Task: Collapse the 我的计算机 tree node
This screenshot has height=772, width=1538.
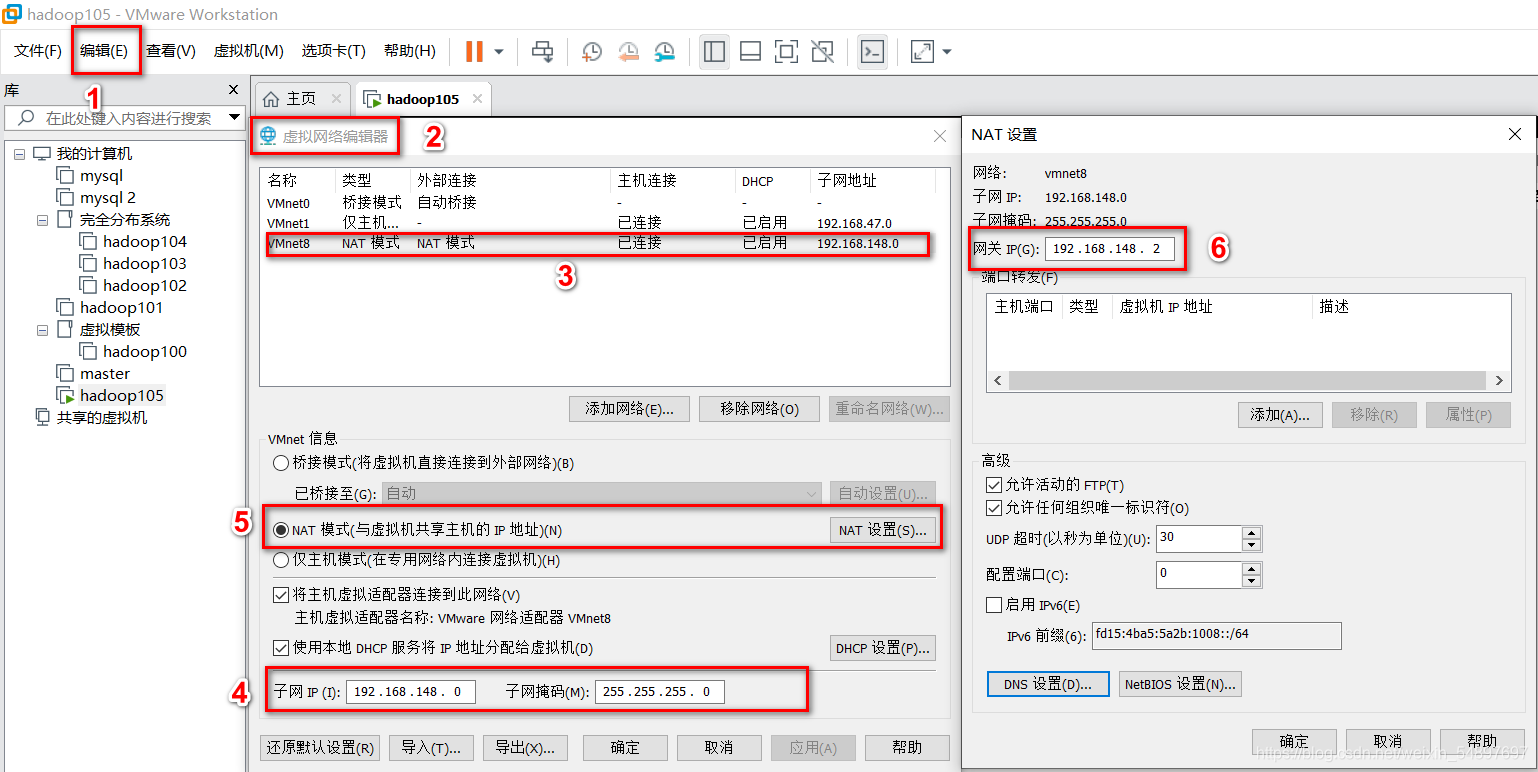Action: 19,154
